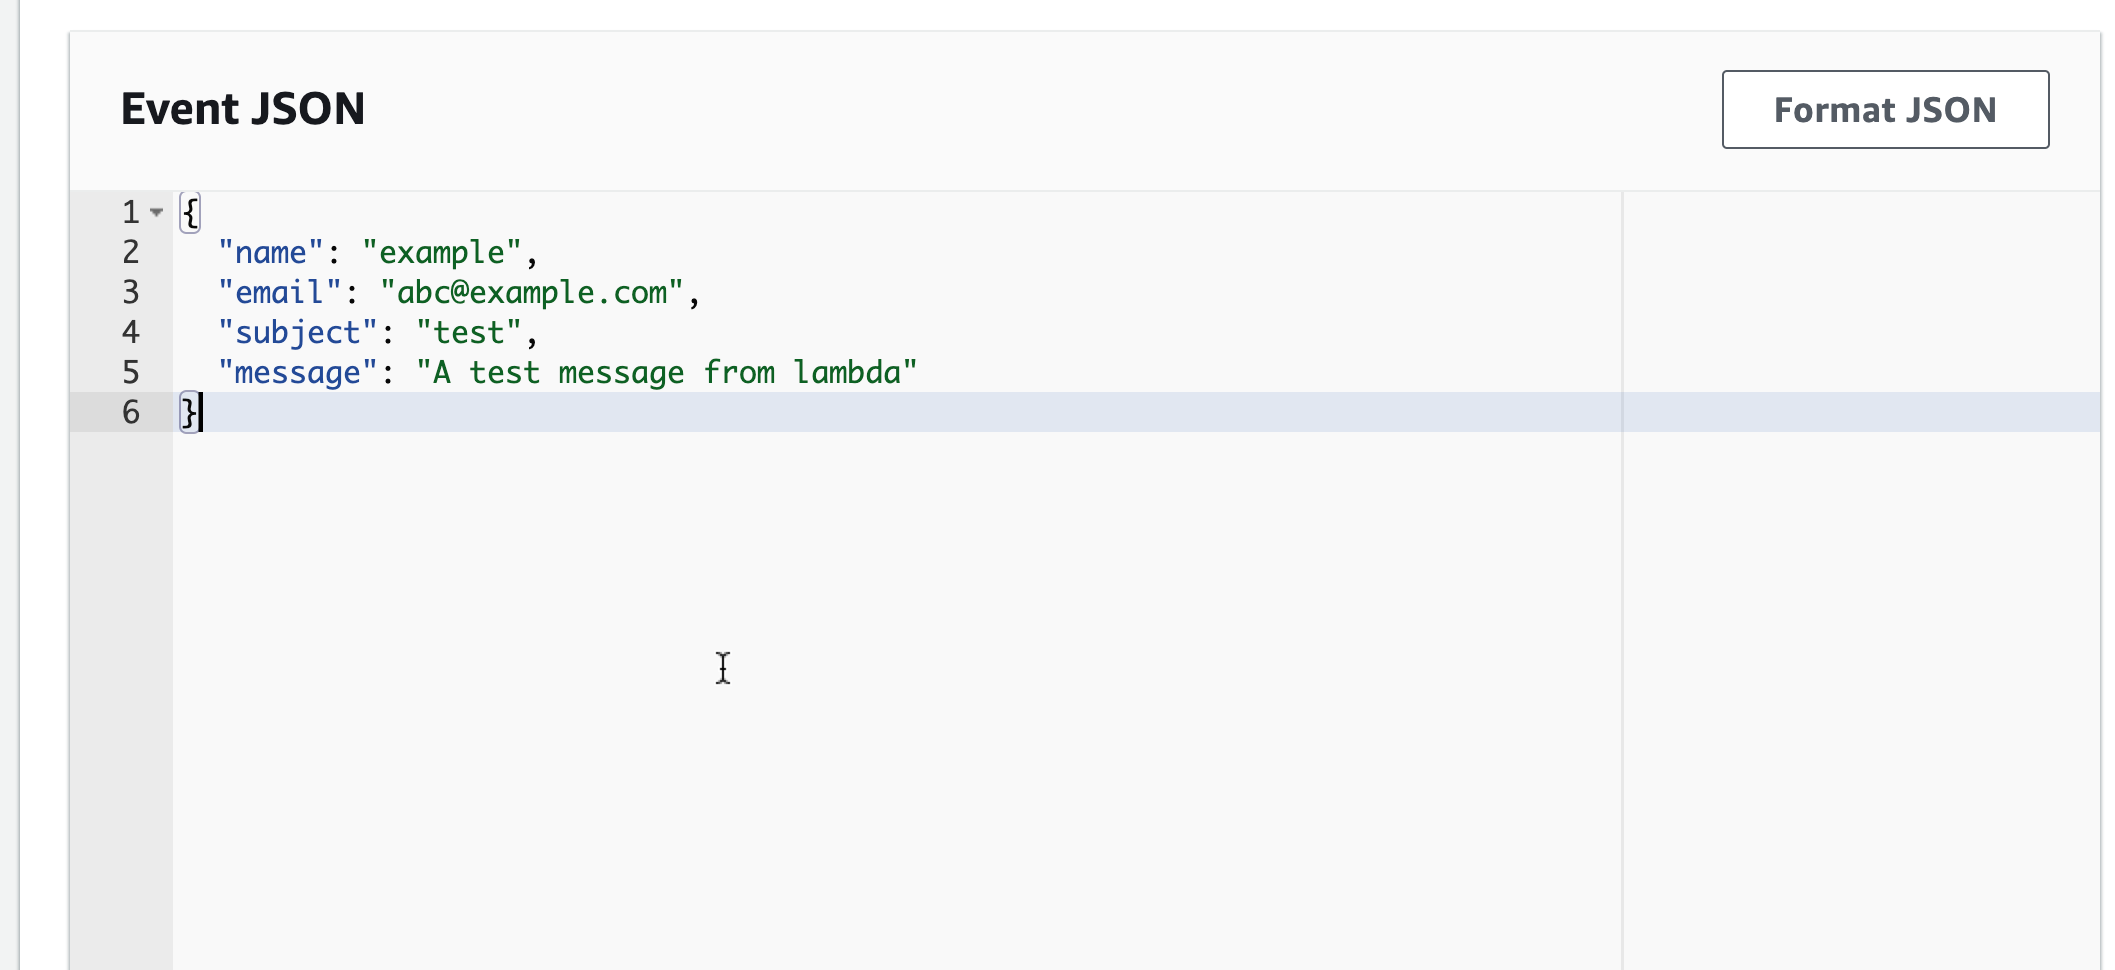Screen dimensions: 2115x970
Task: Place cursor in the "email" key
Action: coord(279,293)
